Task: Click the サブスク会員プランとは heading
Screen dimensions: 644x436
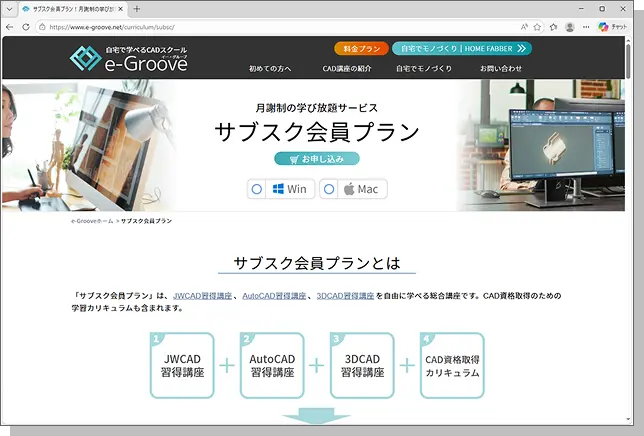Action: [317, 263]
